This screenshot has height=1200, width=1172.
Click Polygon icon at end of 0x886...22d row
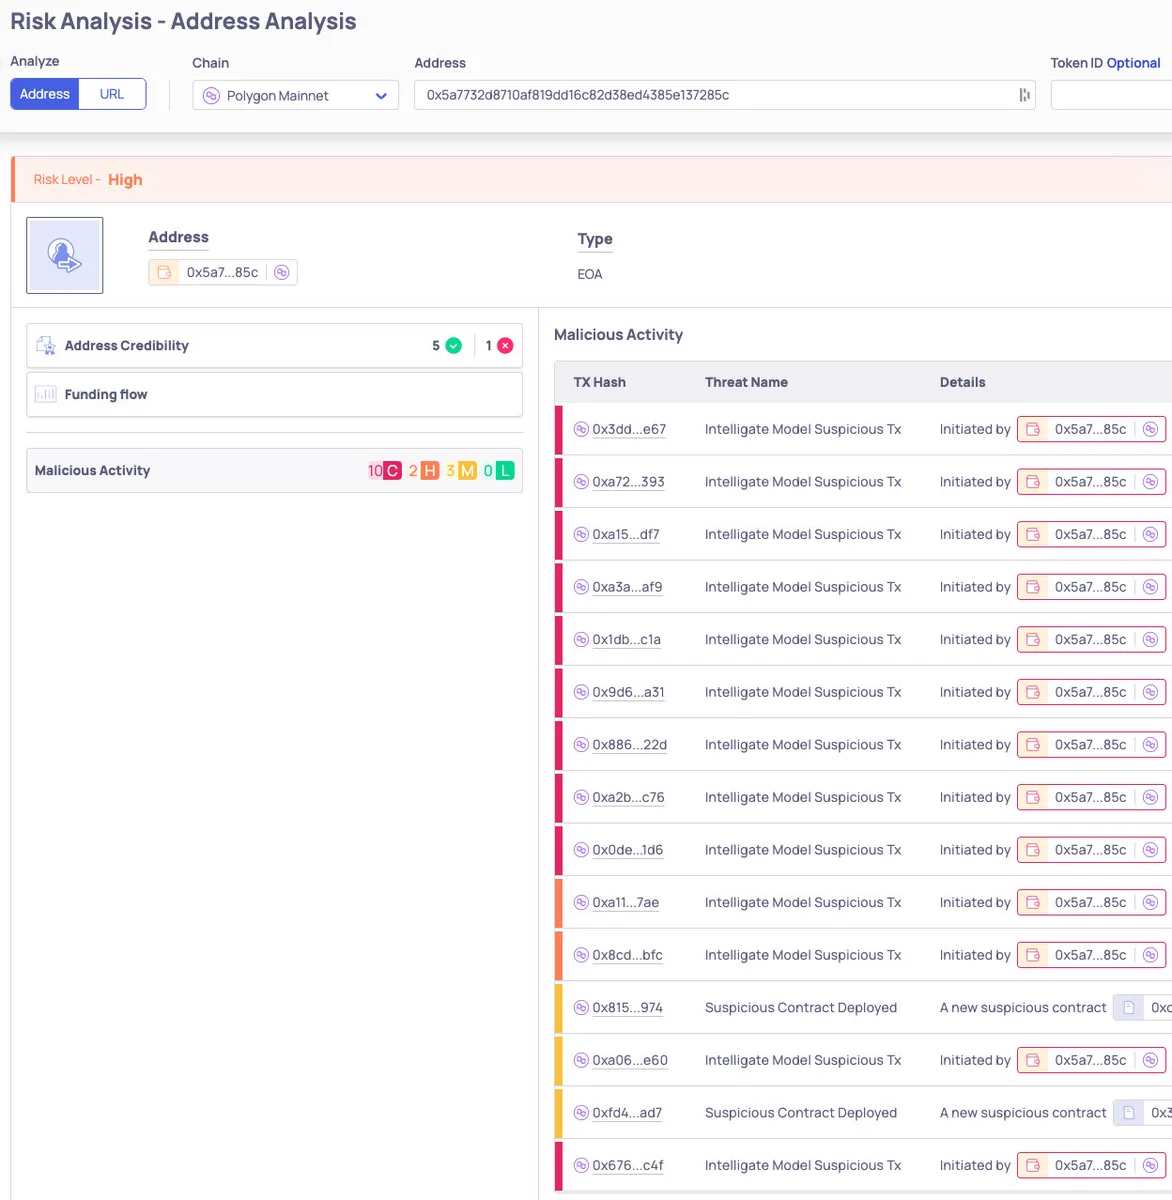click(x=1150, y=745)
